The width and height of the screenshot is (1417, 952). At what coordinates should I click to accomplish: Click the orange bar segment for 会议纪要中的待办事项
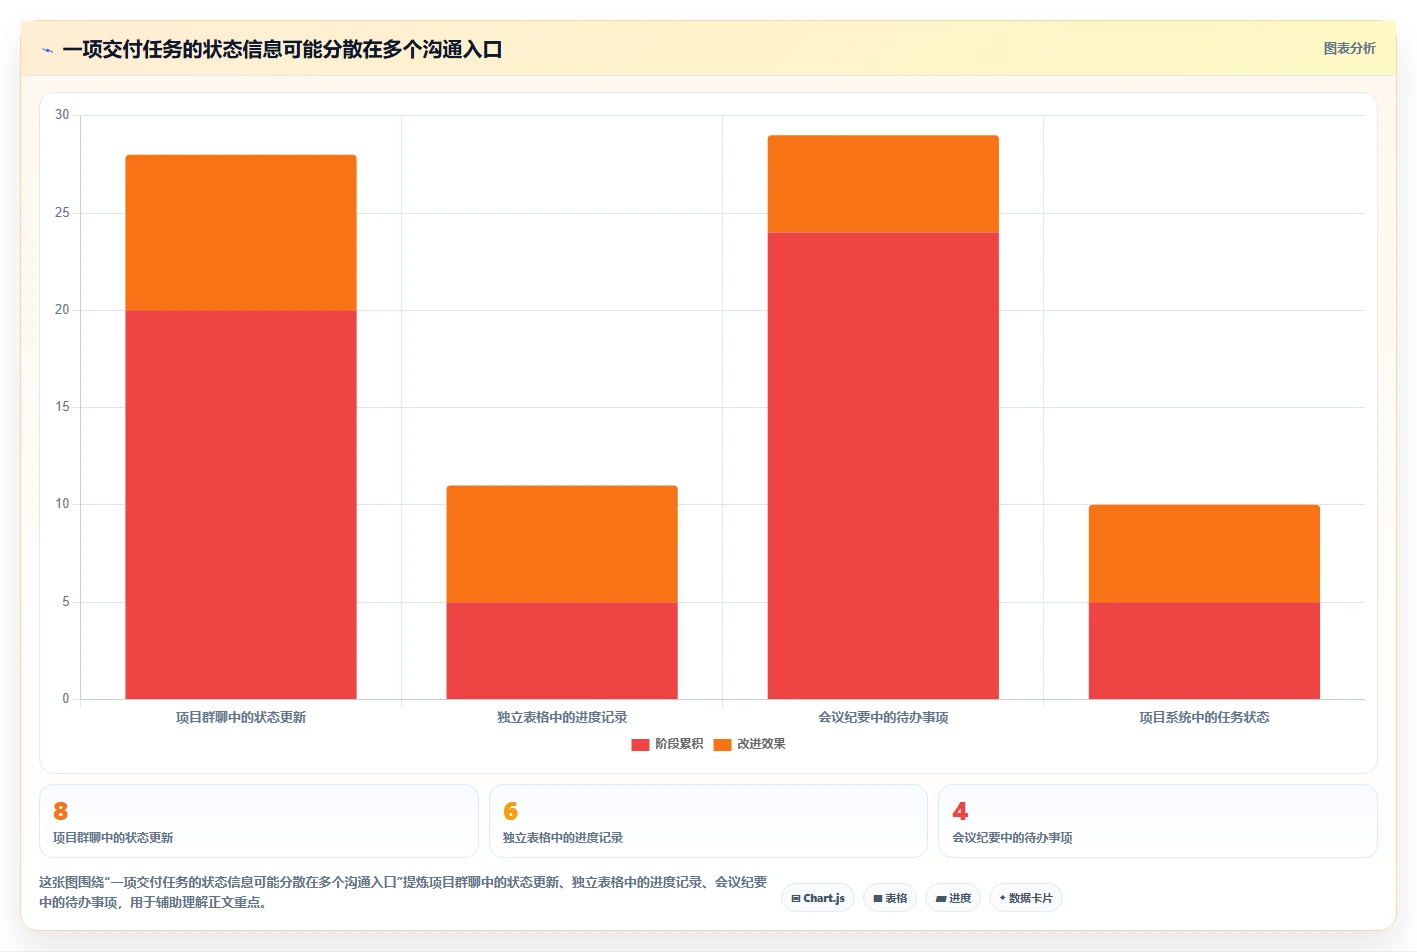[883, 184]
